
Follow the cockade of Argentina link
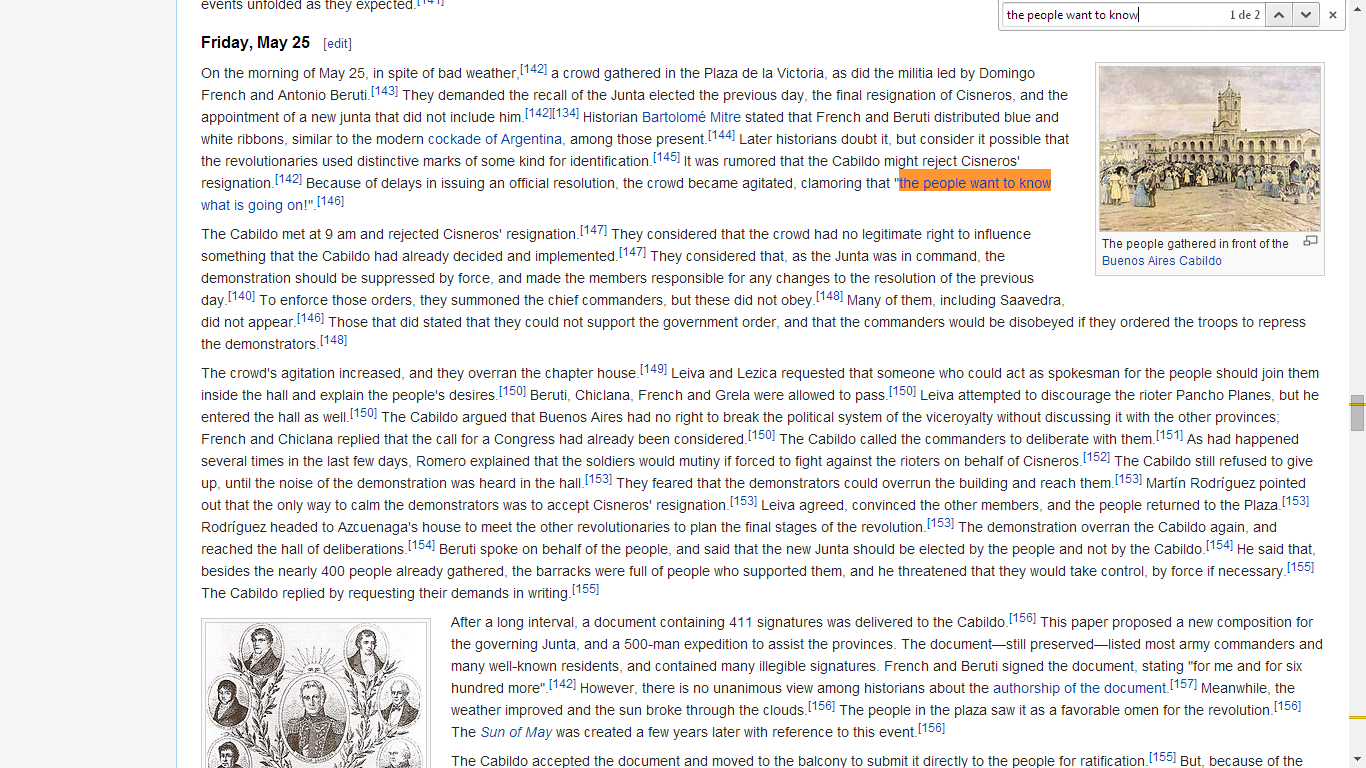point(495,139)
